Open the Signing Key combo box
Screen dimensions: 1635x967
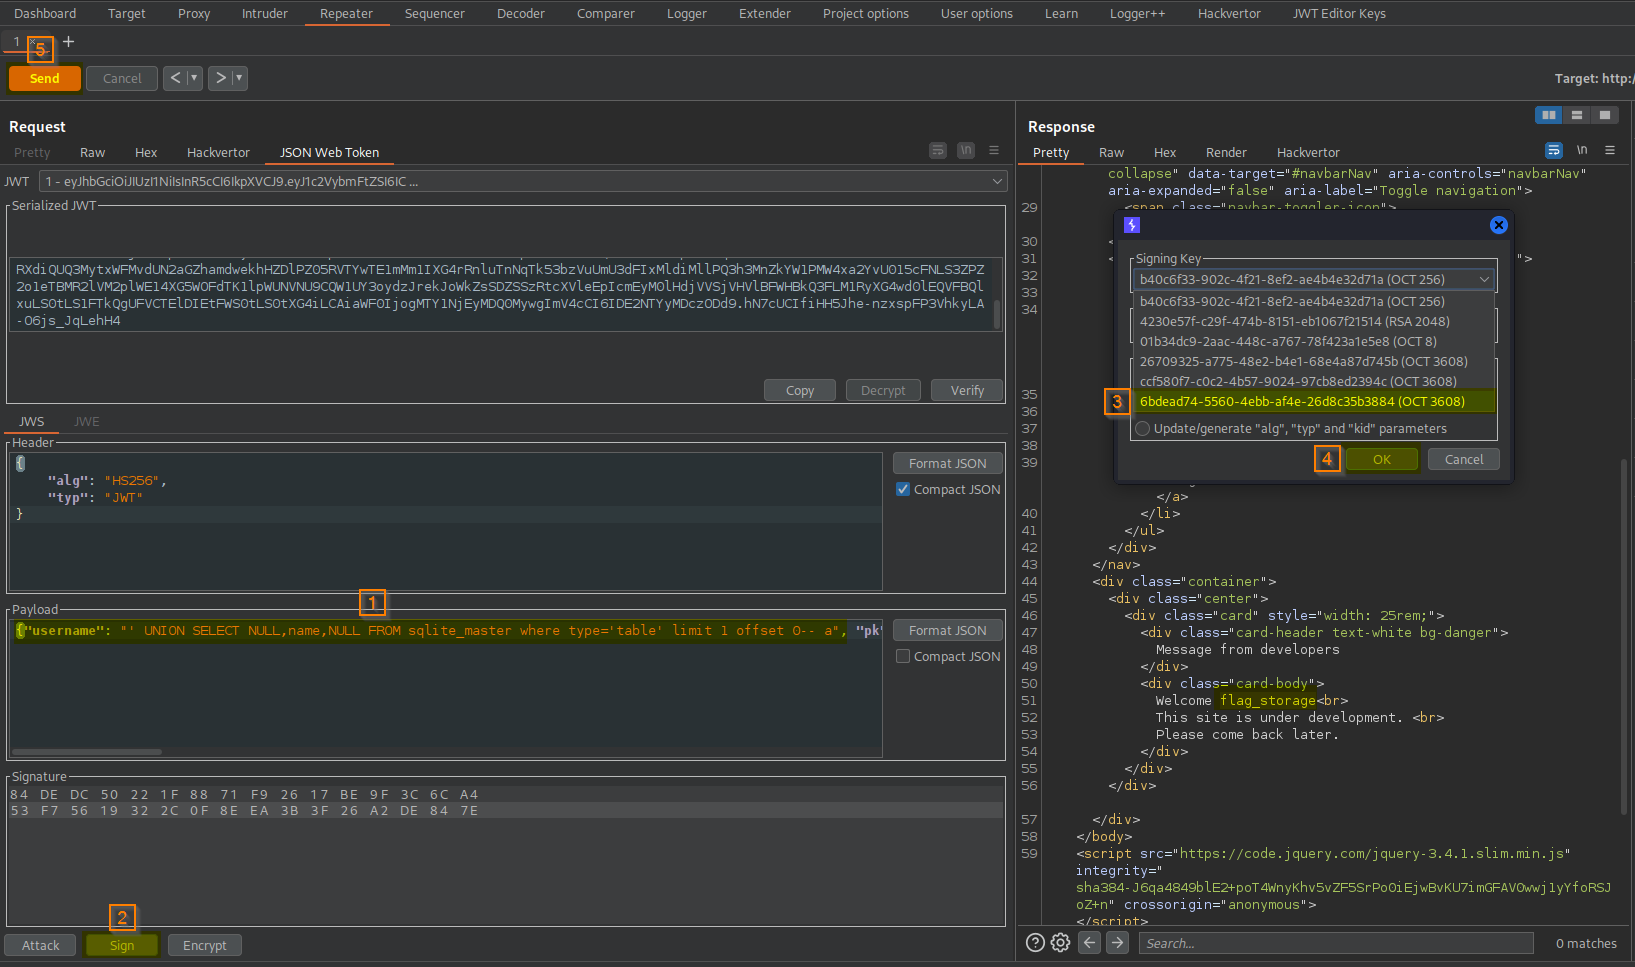point(1314,279)
